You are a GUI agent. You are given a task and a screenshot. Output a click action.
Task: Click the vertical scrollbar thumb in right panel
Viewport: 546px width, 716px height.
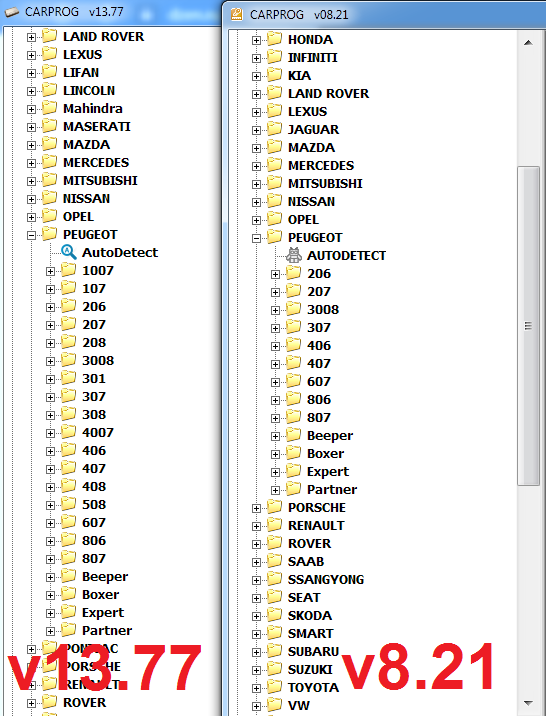point(528,326)
